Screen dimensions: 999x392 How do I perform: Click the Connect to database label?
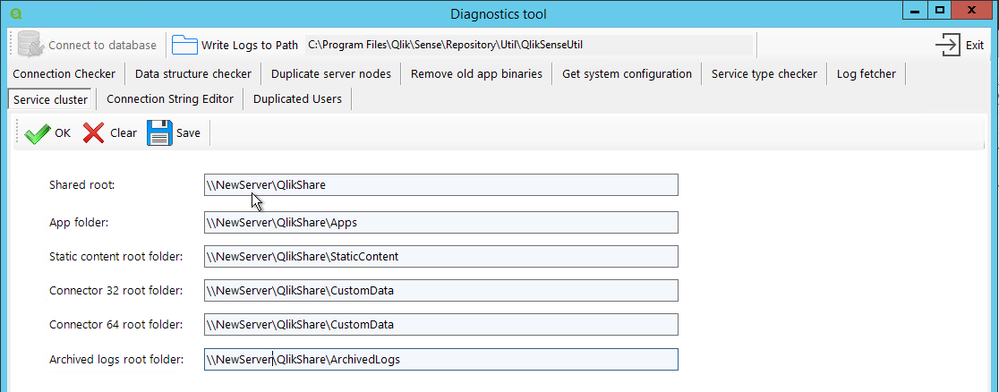[x=102, y=45]
